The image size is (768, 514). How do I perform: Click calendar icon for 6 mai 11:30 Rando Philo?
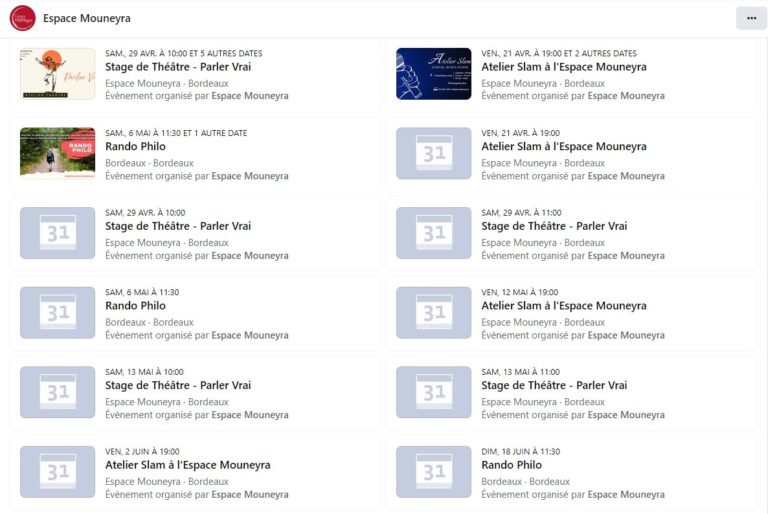click(x=57, y=313)
